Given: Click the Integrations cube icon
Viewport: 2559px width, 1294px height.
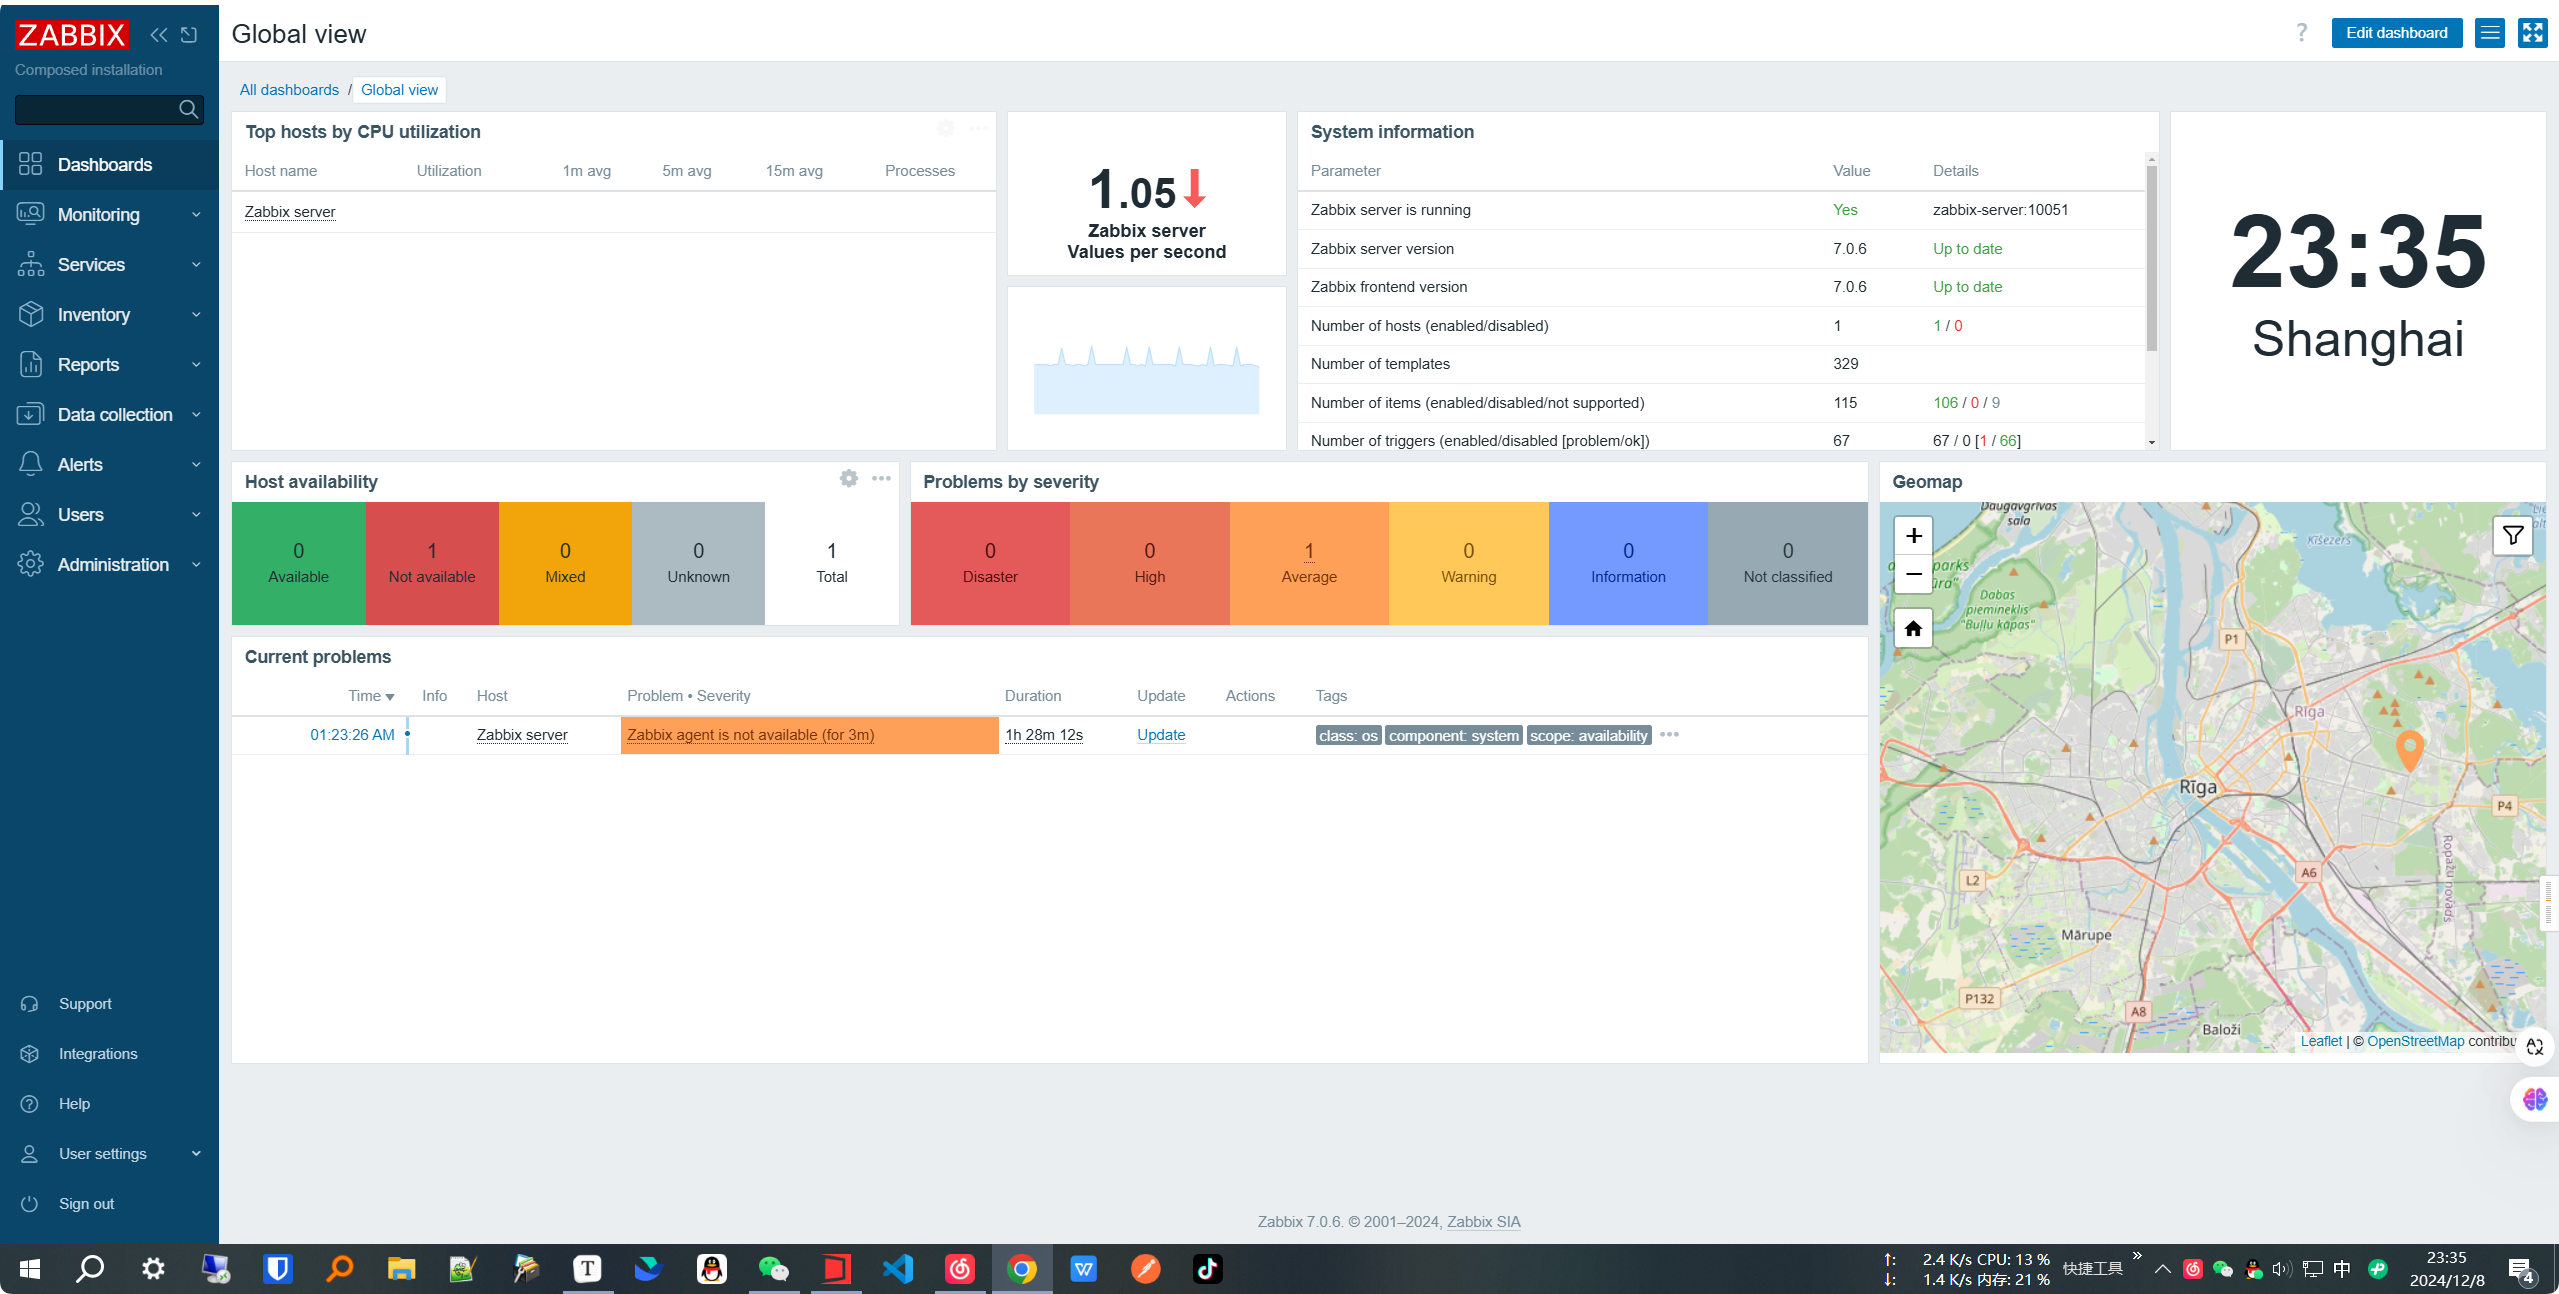Looking at the screenshot, I should [30, 1054].
